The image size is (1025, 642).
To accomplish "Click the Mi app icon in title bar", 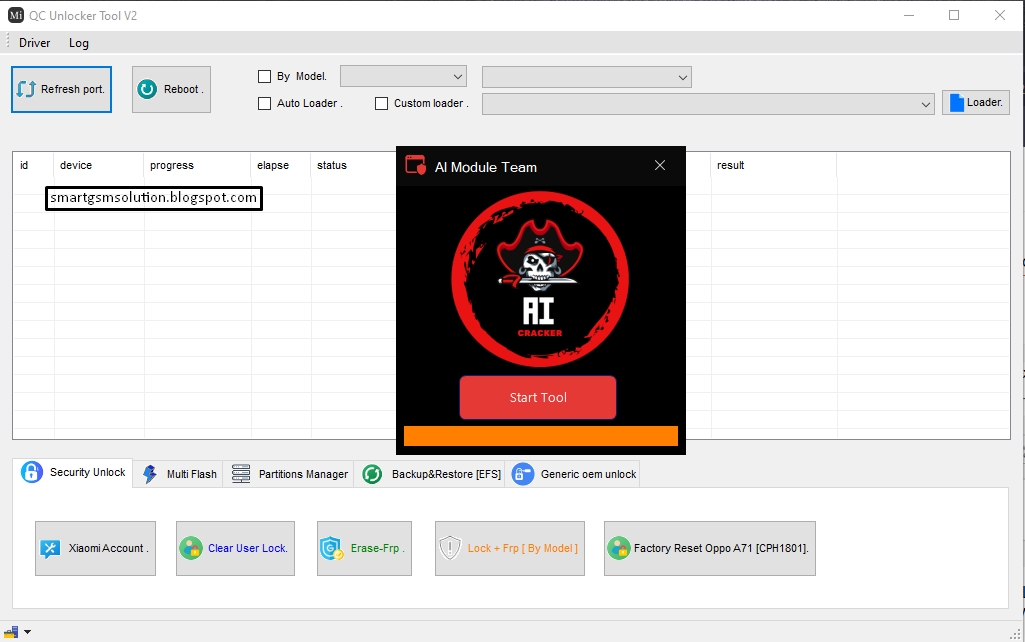I will point(16,15).
